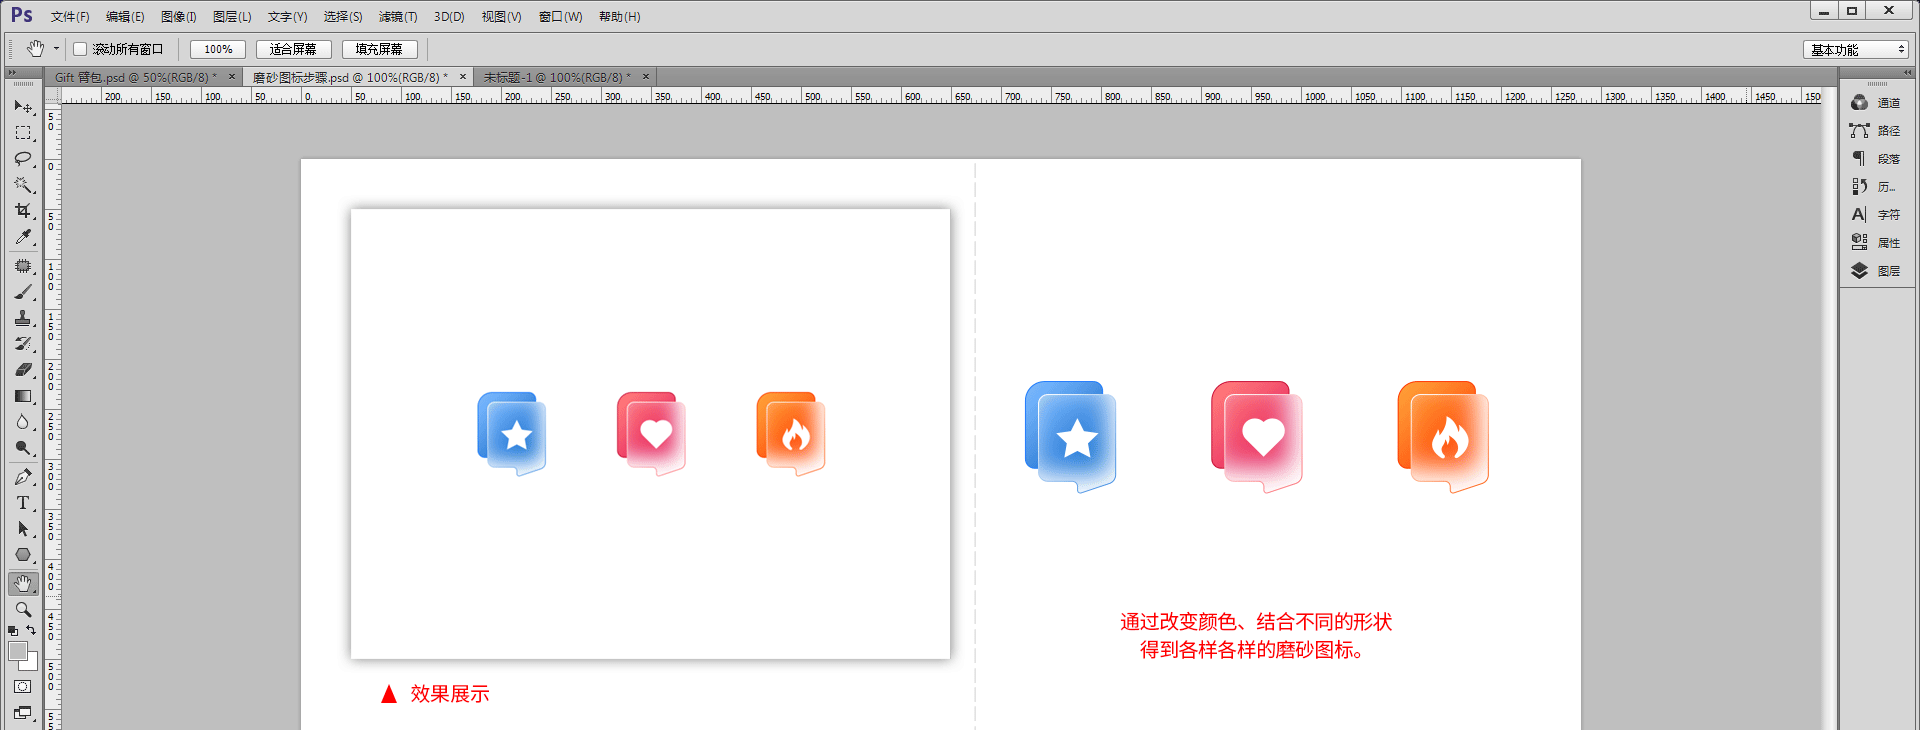Viewport: 1920px width, 730px height.
Task: Enable scroll all windows checkbox
Action: coord(80,49)
